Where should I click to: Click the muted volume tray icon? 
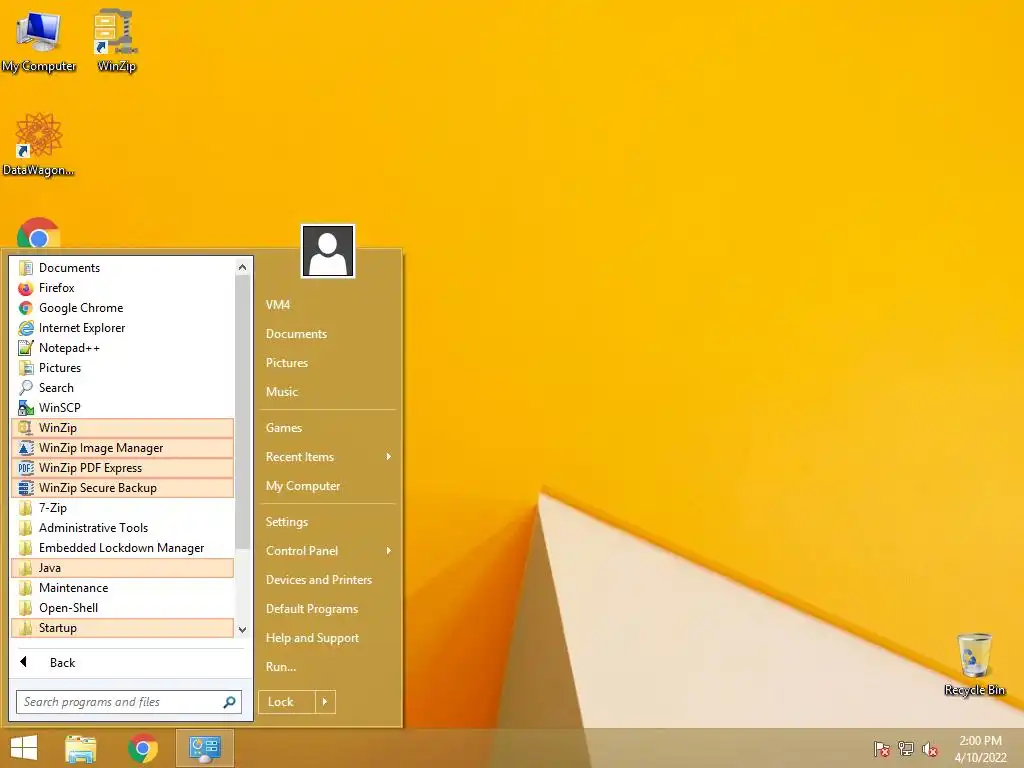click(x=930, y=749)
